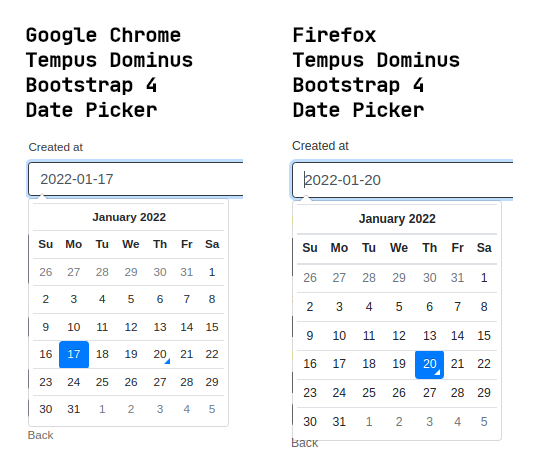Select greyed February 2 in Firefox calendar
Image resolution: width=543 pixels, height=465 pixels.
coord(399,422)
